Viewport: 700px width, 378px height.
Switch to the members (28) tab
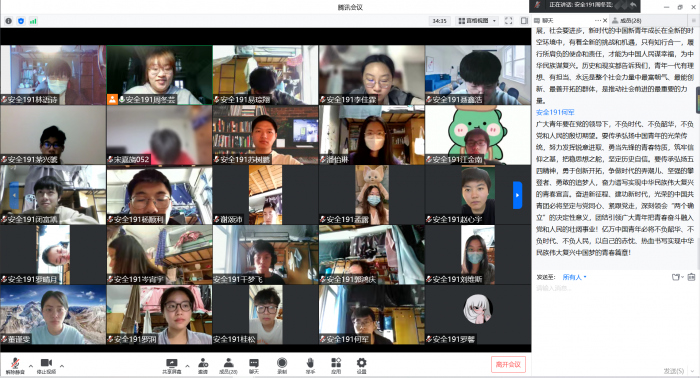tap(627, 21)
